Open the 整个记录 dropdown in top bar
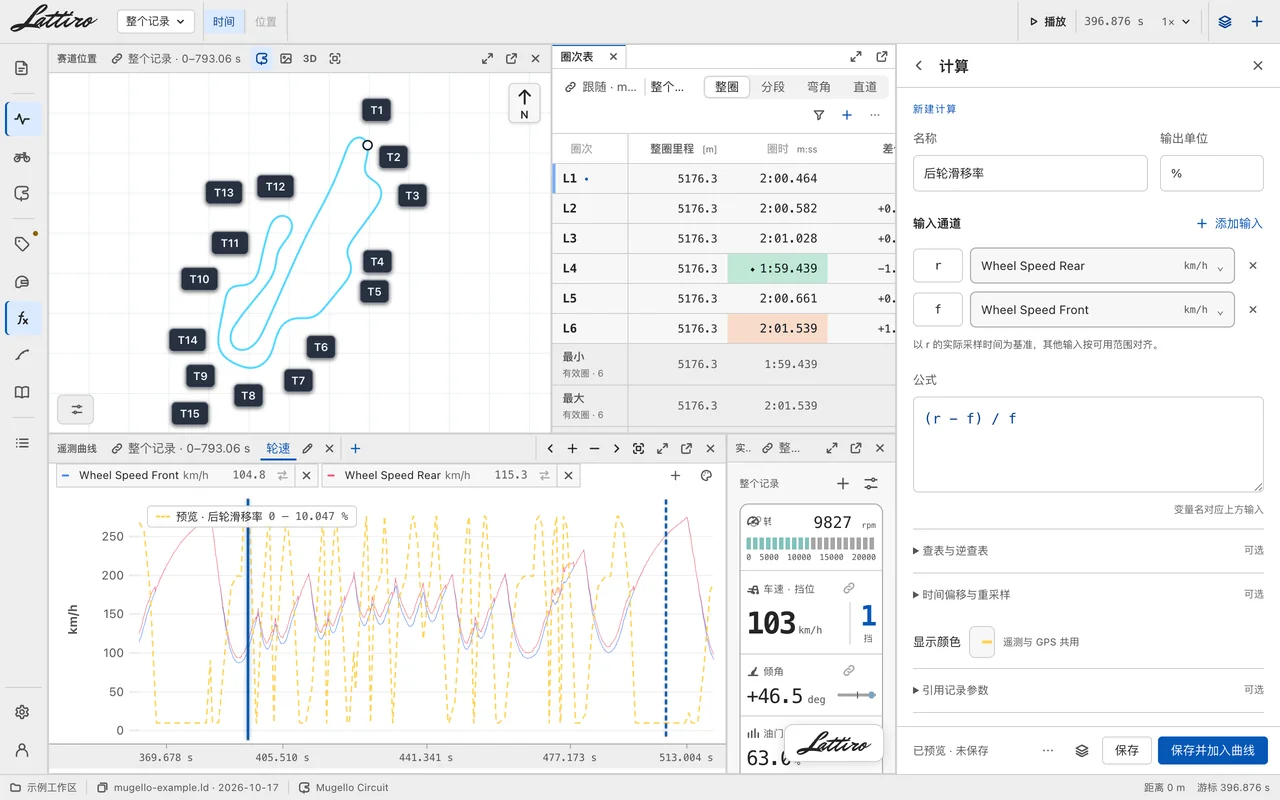1280x800 pixels. pyautogui.click(x=156, y=21)
